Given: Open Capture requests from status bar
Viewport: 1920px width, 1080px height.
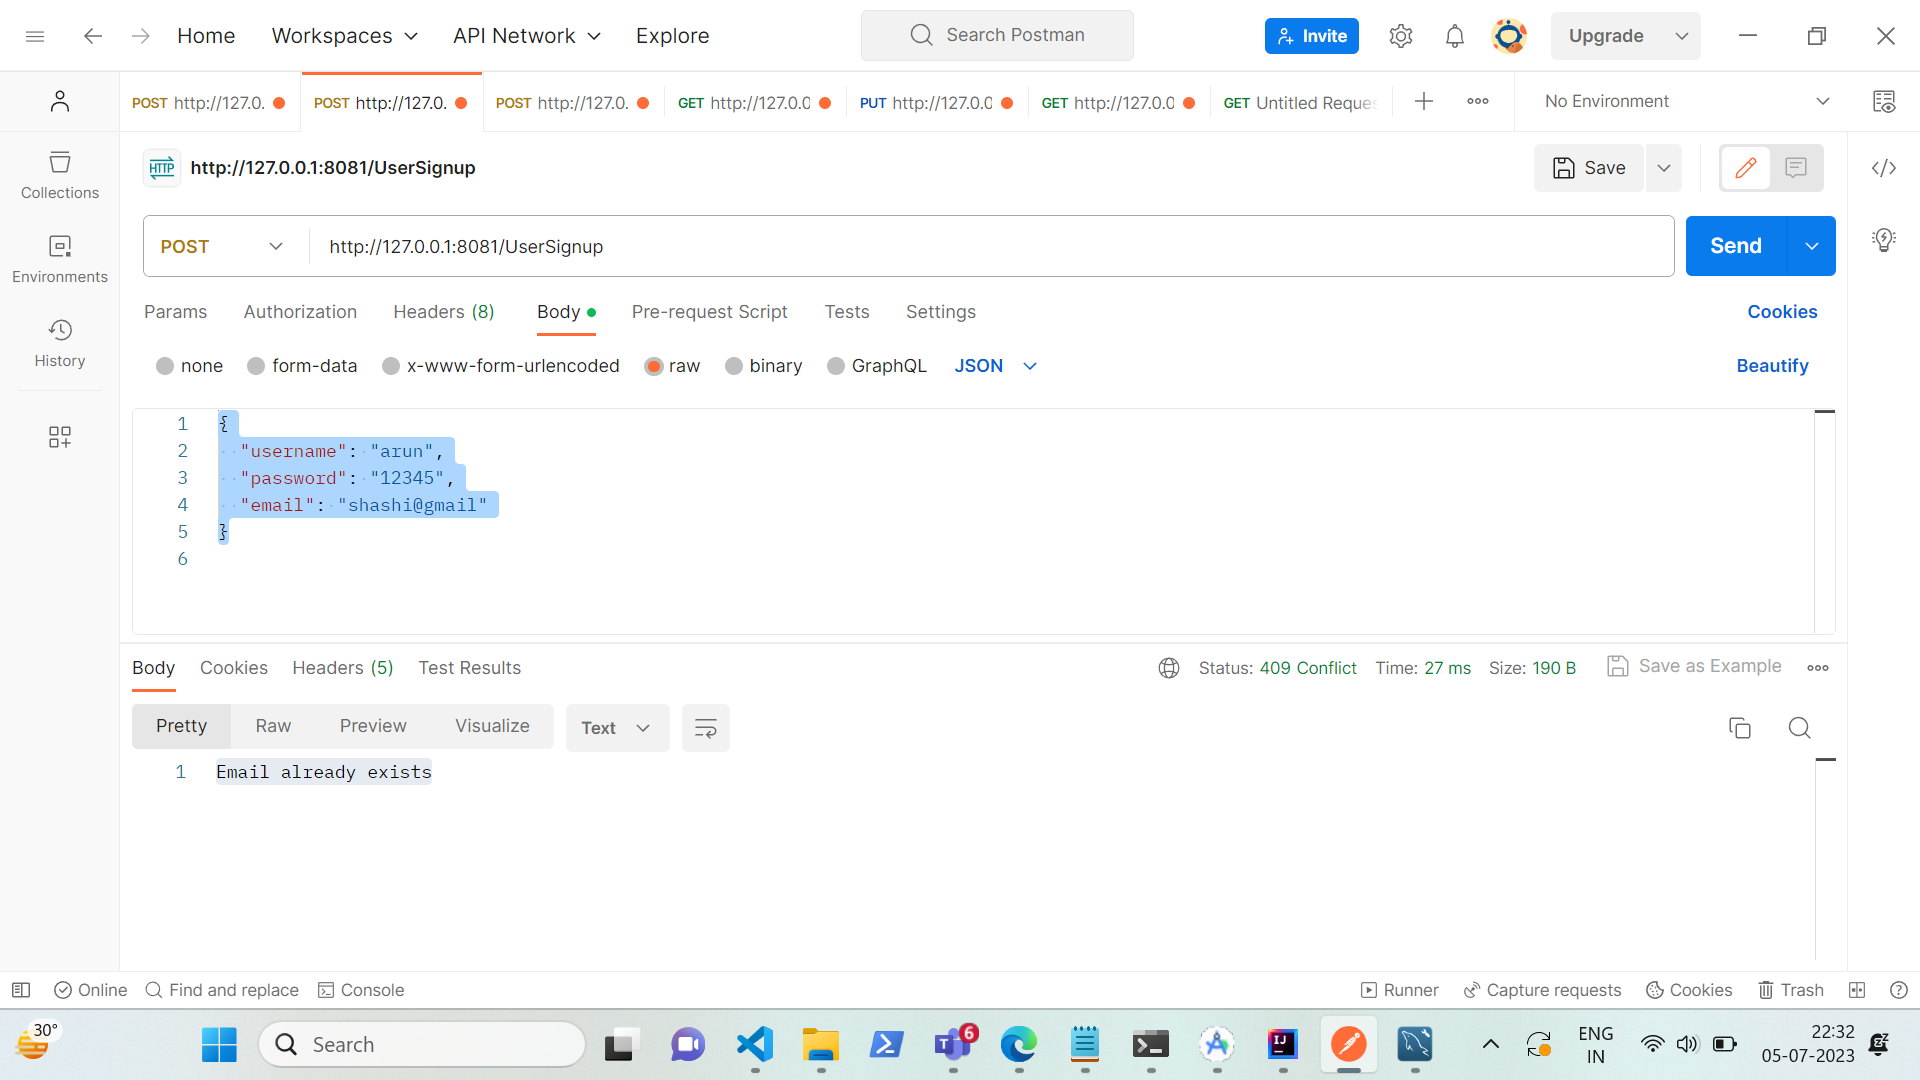Looking at the screenshot, I should point(1542,990).
